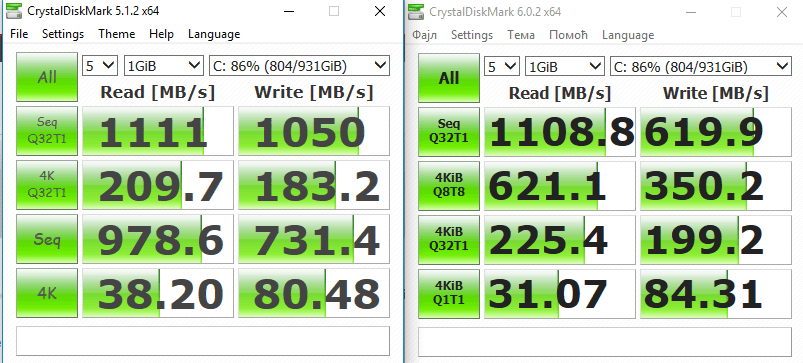The height and width of the screenshot is (363, 803).
Task: Minimize the CrystalDiskMark 6.0.2 window
Action: pos(690,12)
